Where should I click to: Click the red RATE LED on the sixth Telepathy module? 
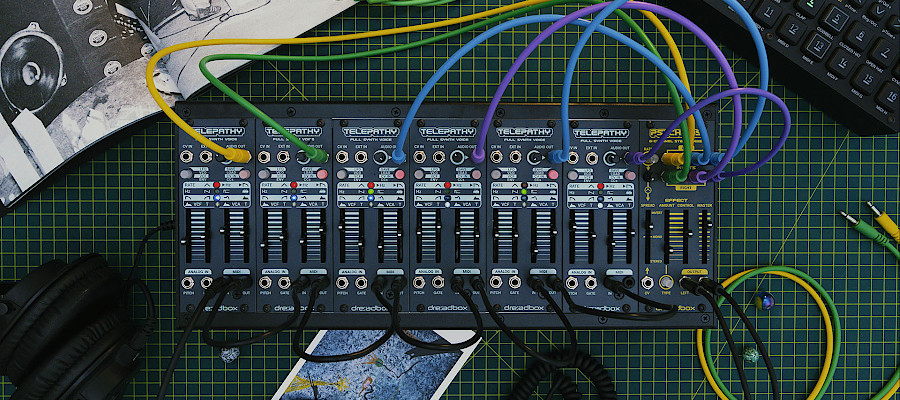[600, 186]
